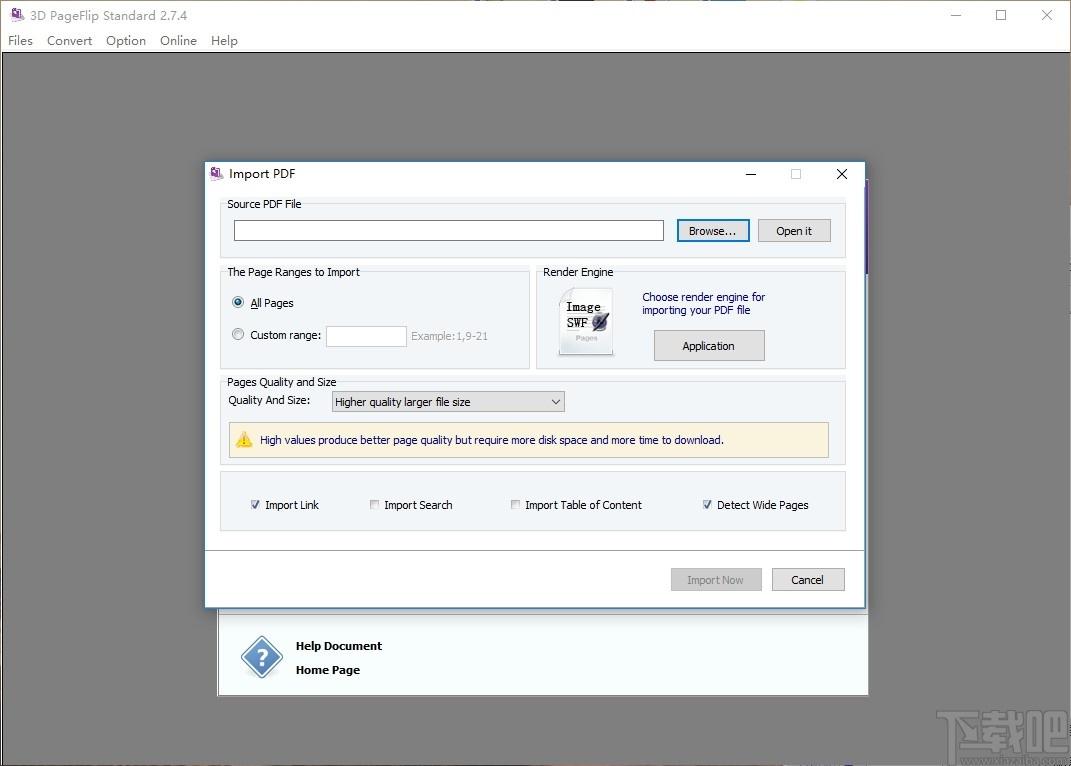
Task: Expand the Quality And Size dropdown
Action: point(448,402)
